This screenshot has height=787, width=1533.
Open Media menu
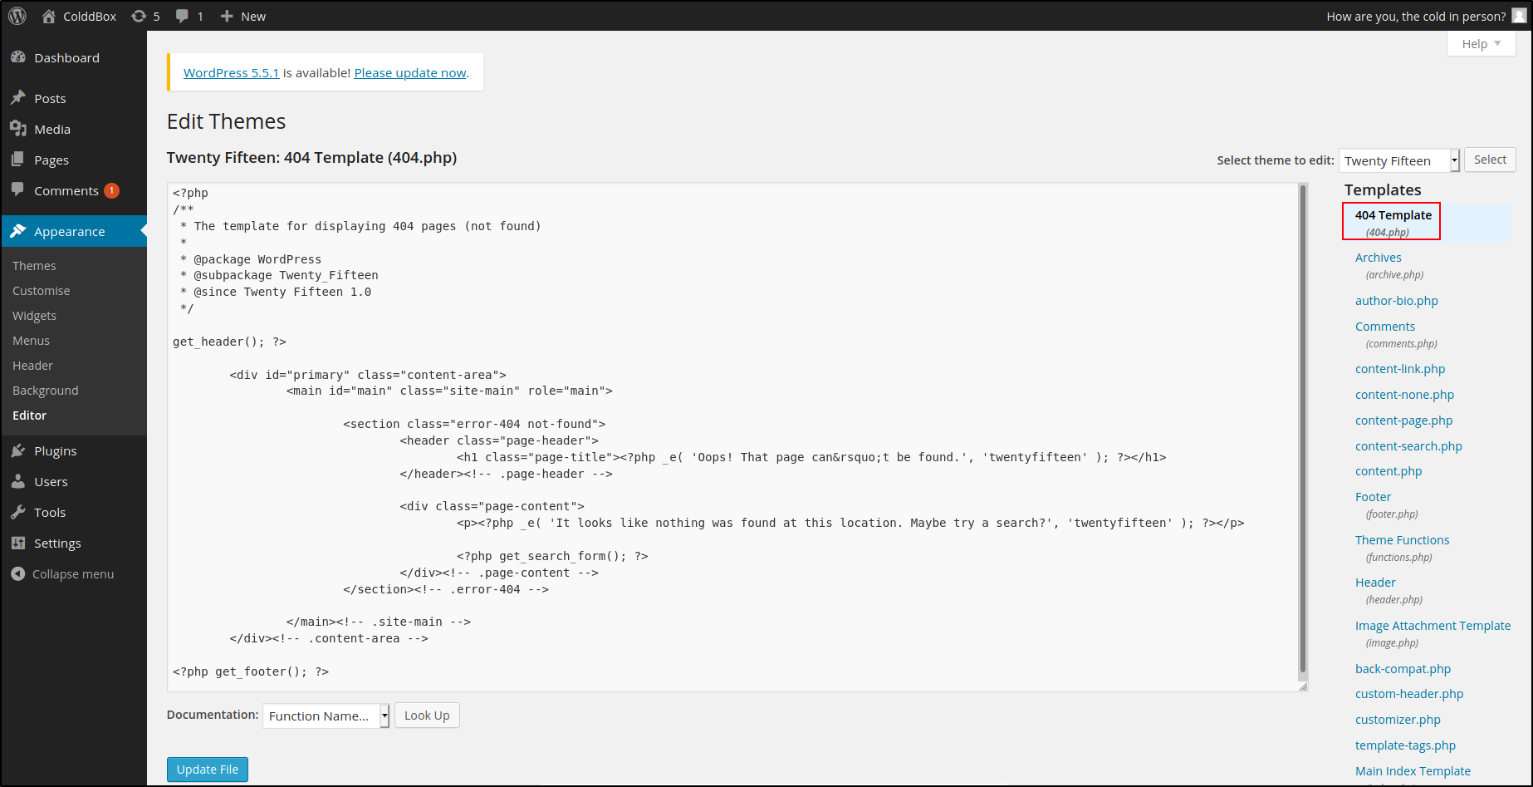pos(52,130)
